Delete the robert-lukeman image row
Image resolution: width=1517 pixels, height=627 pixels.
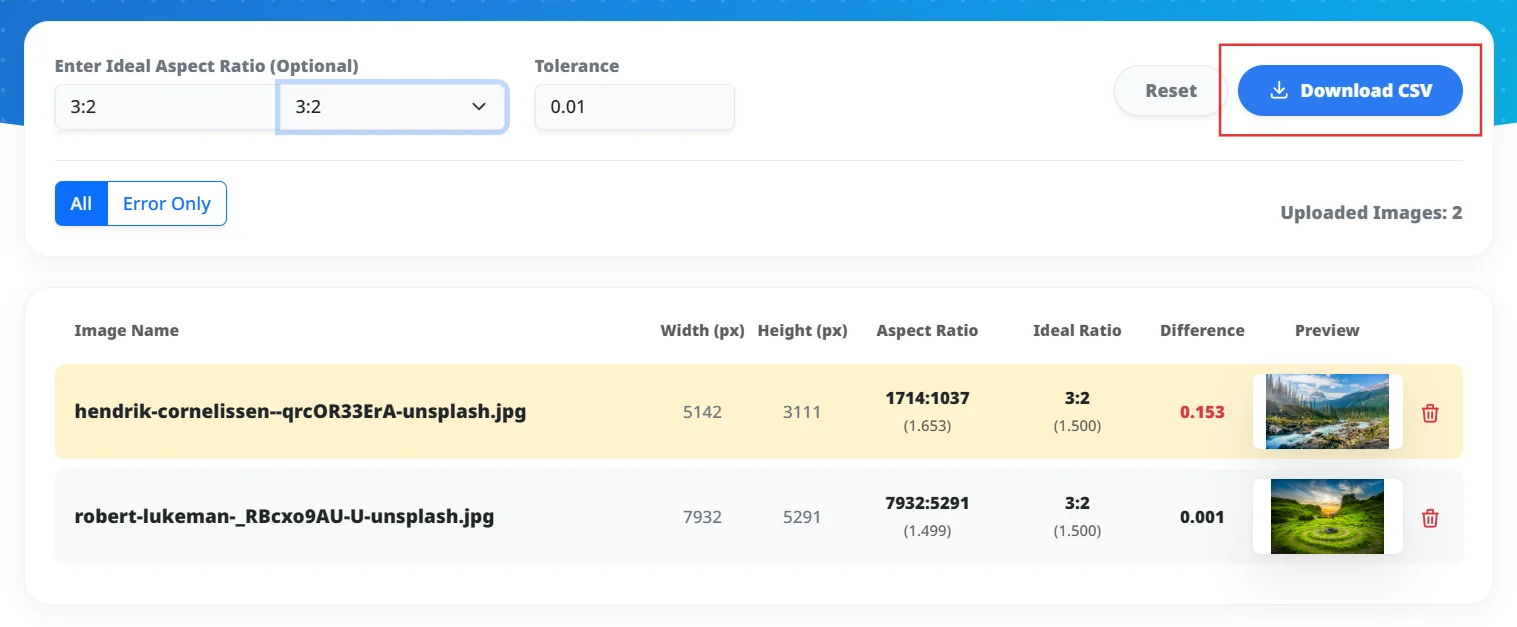[1430, 517]
